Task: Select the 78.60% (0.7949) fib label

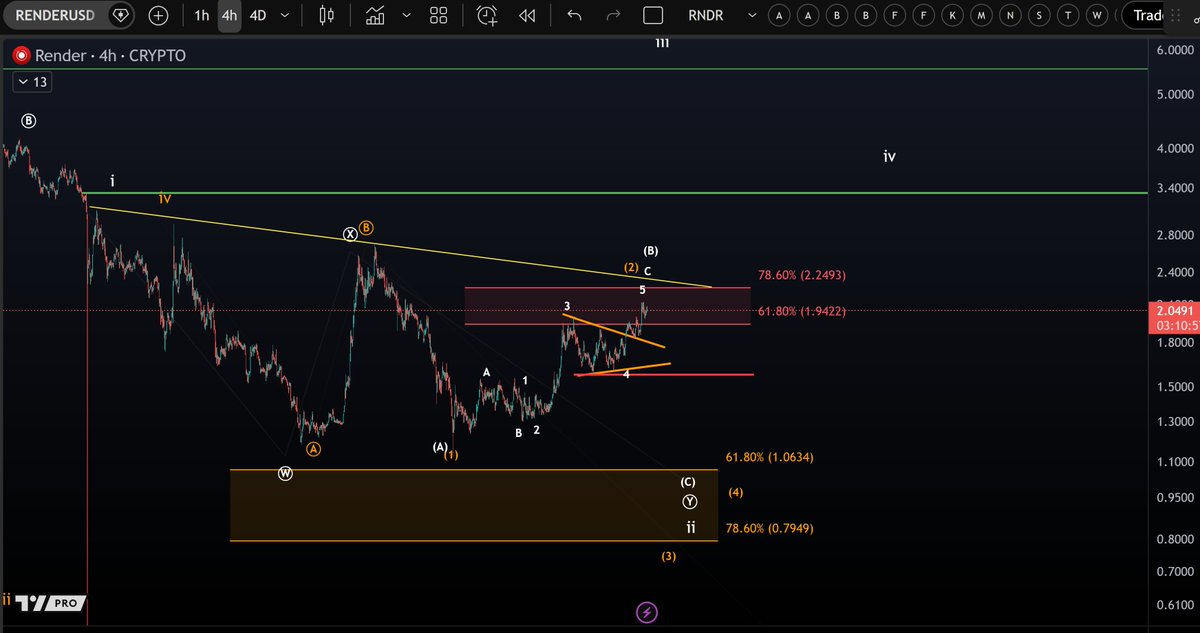Action: tap(769, 528)
